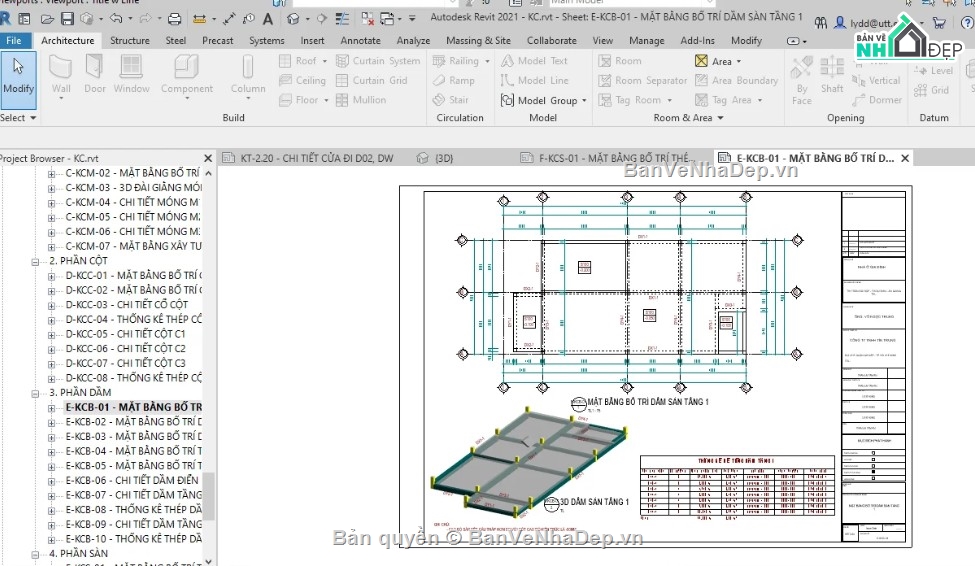This screenshot has width=975, height=566.
Task: Click the Ramp tool
Action: pos(453,80)
